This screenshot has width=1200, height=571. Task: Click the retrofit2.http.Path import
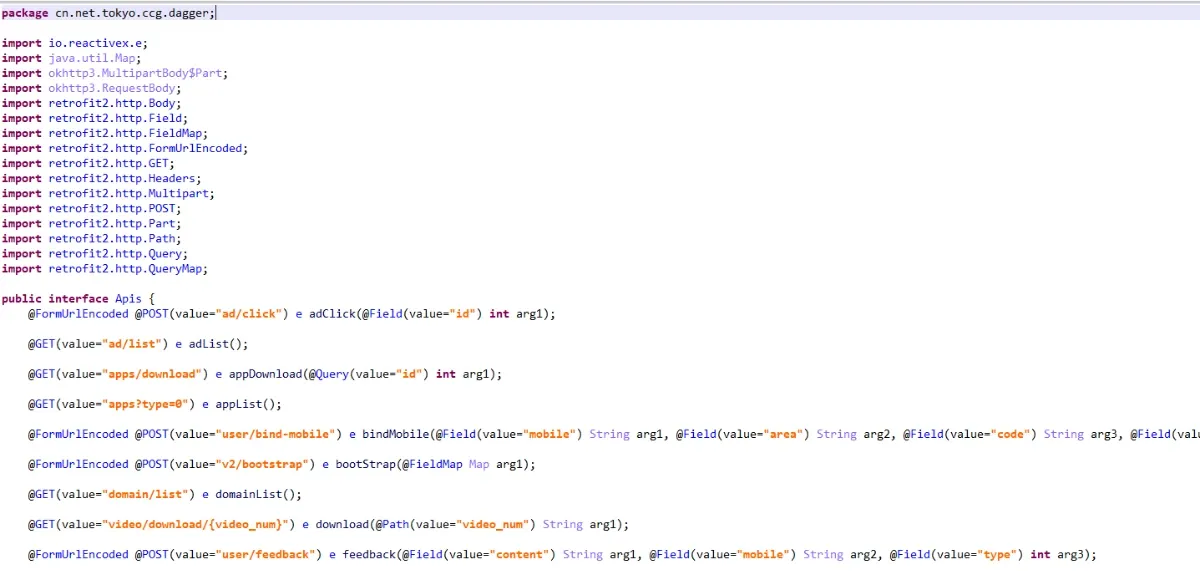(111, 238)
